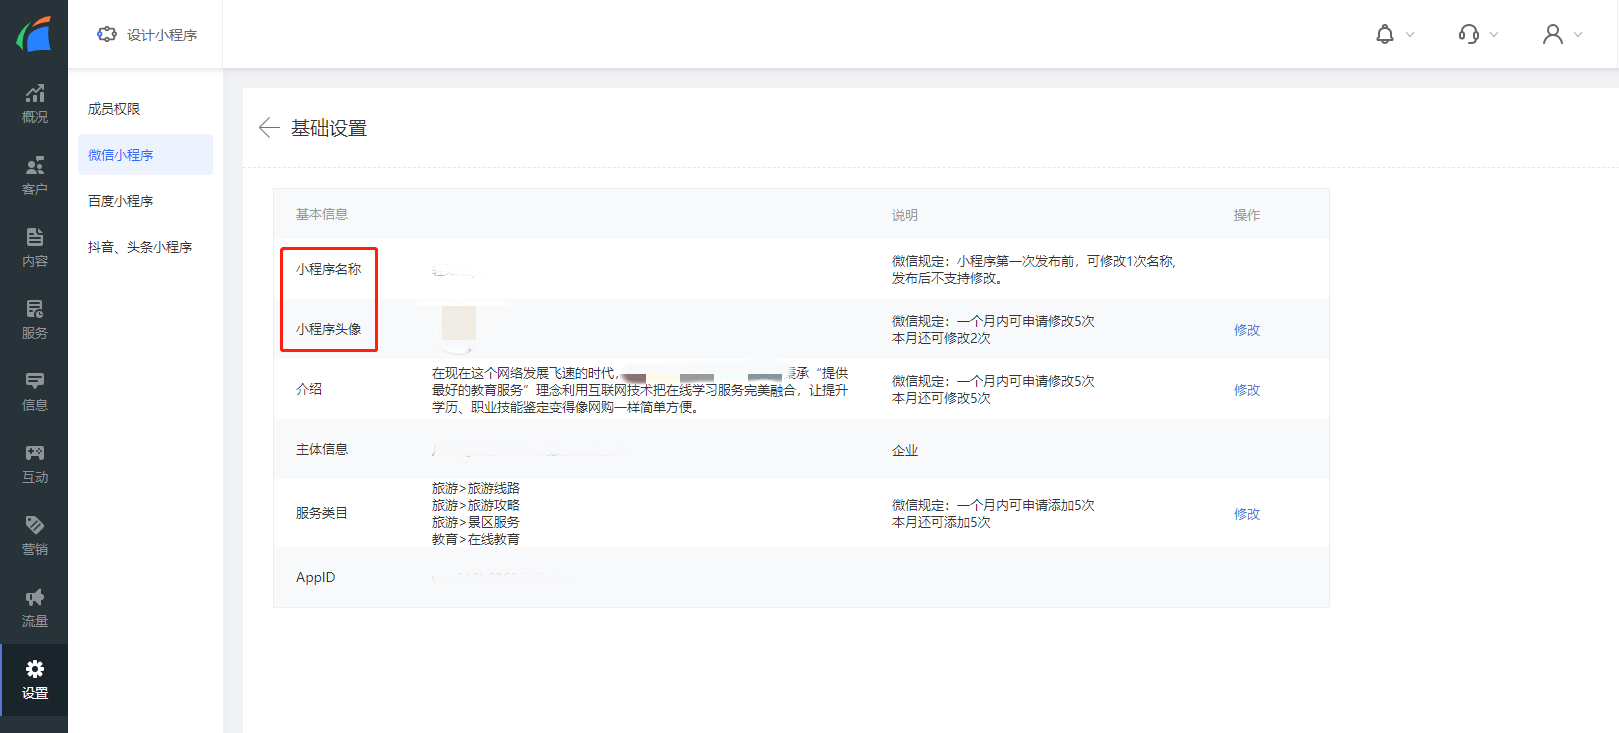Viewport: 1619px width, 733px height.
Task: Click the back arrow beside 基础设置
Action: [268, 128]
